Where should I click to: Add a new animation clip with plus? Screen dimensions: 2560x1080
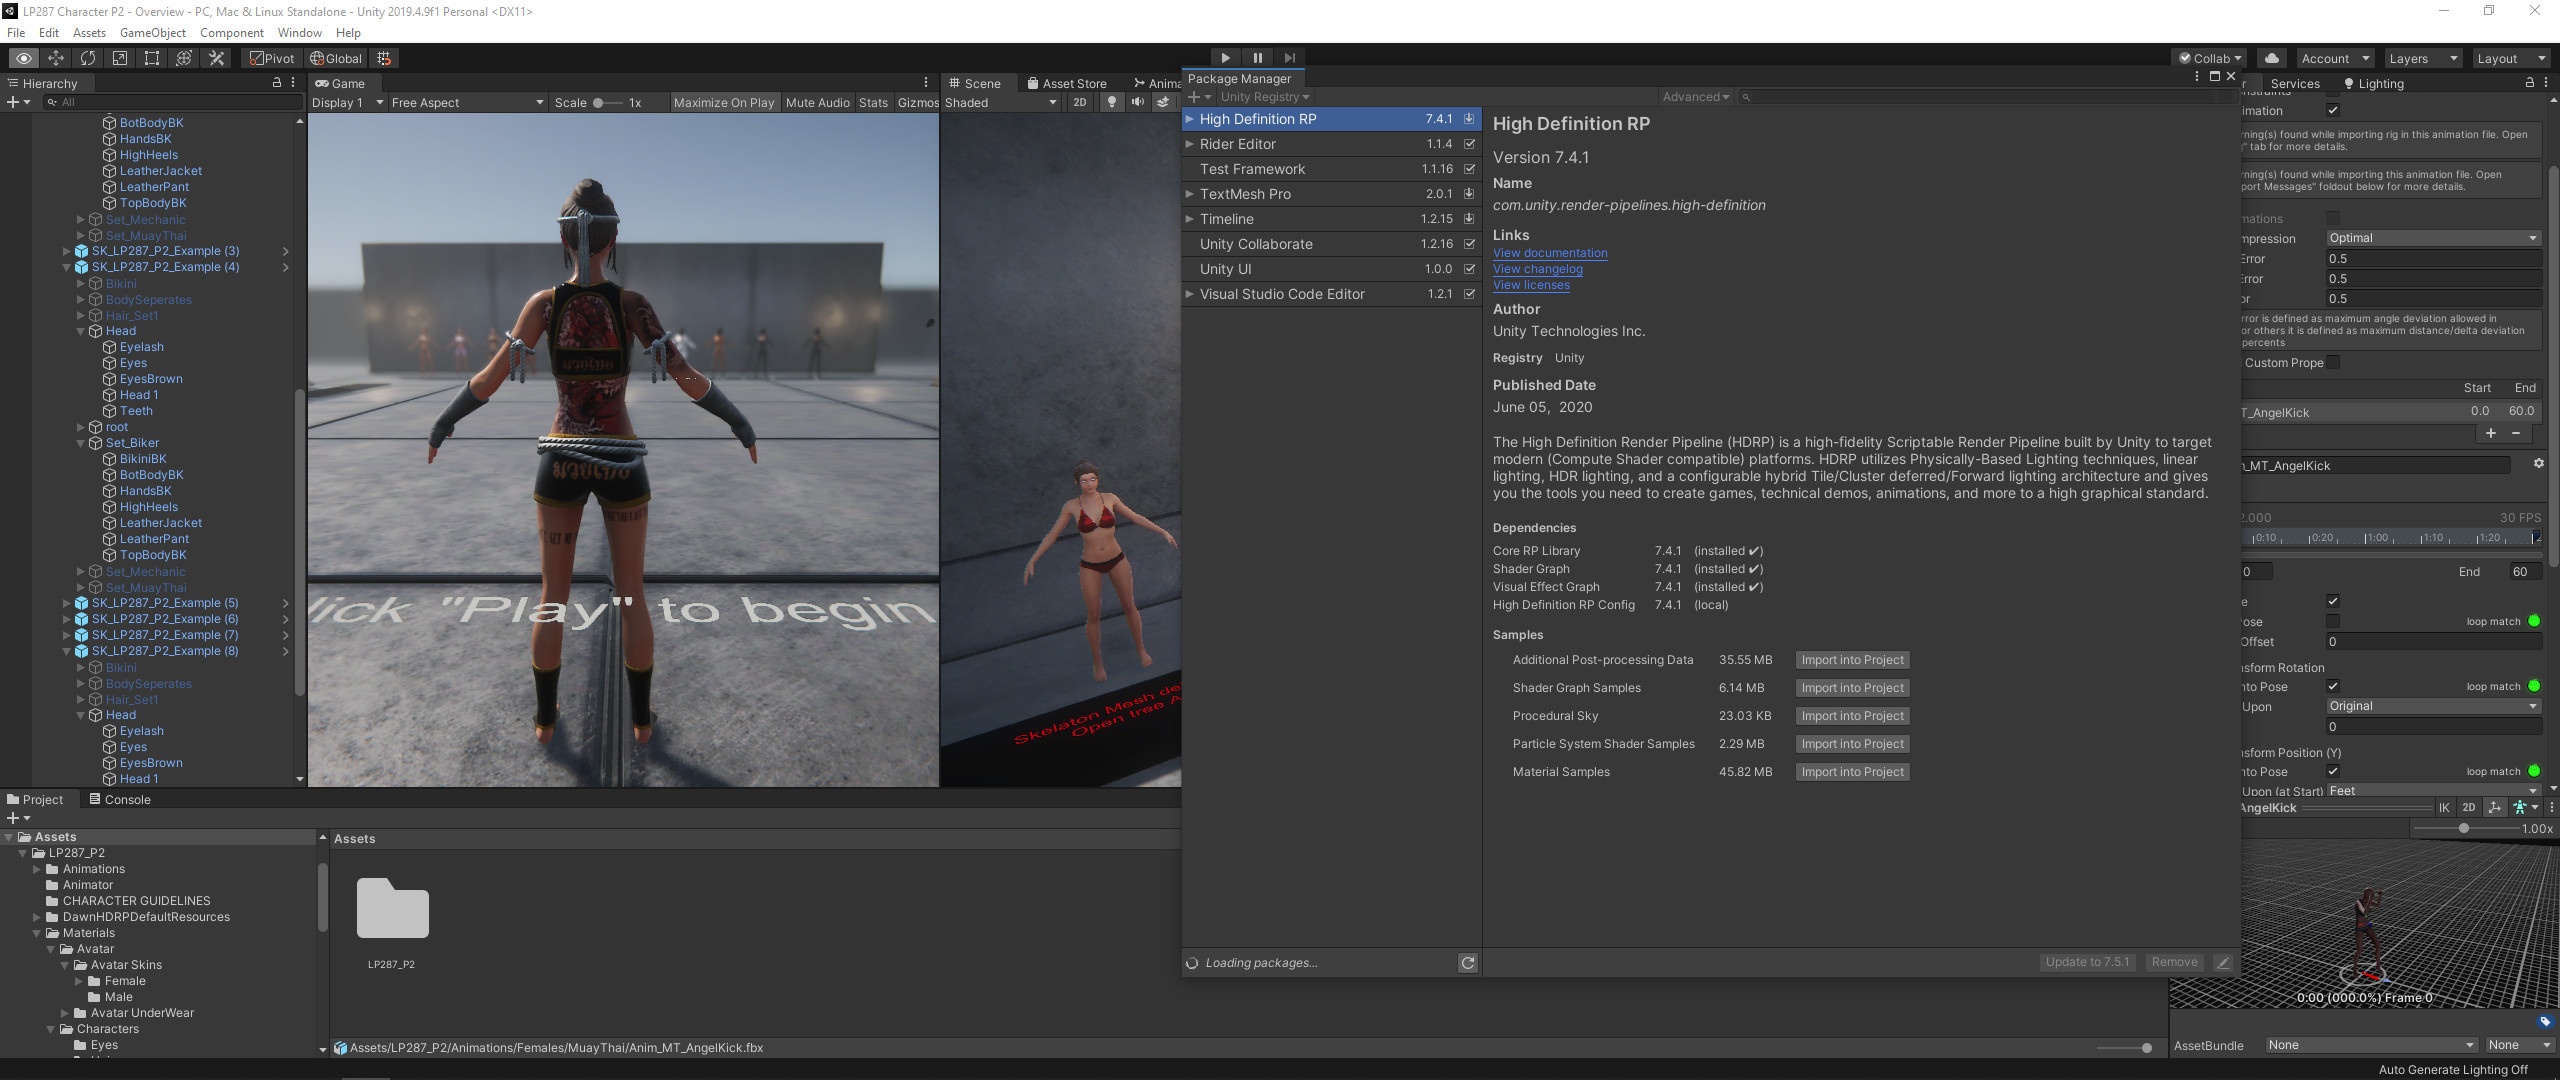coord(2491,433)
